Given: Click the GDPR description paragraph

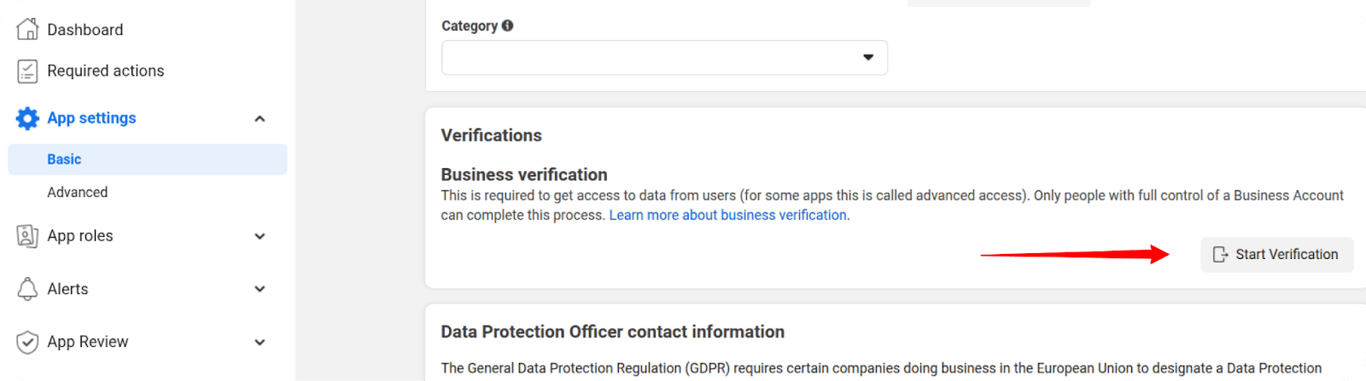Looking at the screenshot, I should 881,369.
